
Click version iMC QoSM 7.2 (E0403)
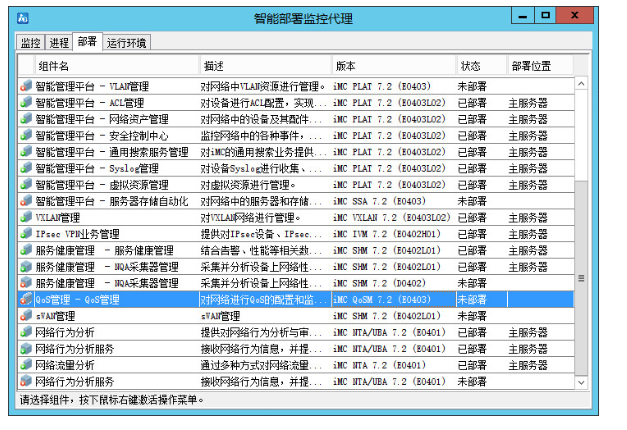pos(382,300)
